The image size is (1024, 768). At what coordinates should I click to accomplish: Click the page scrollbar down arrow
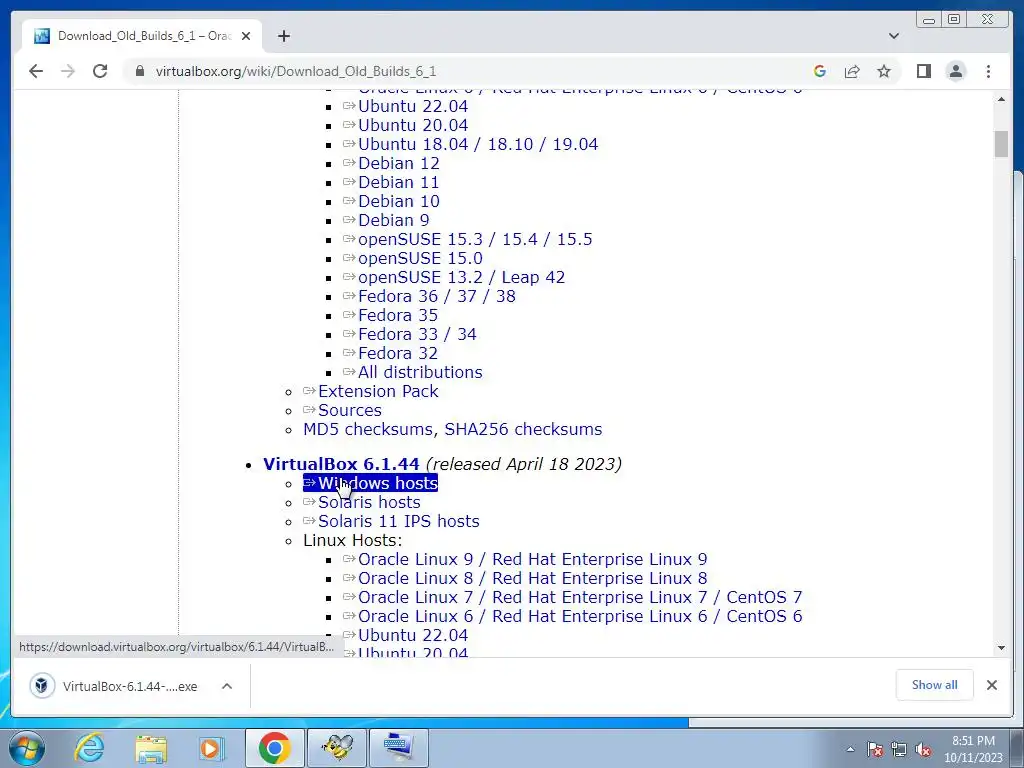[1001, 648]
